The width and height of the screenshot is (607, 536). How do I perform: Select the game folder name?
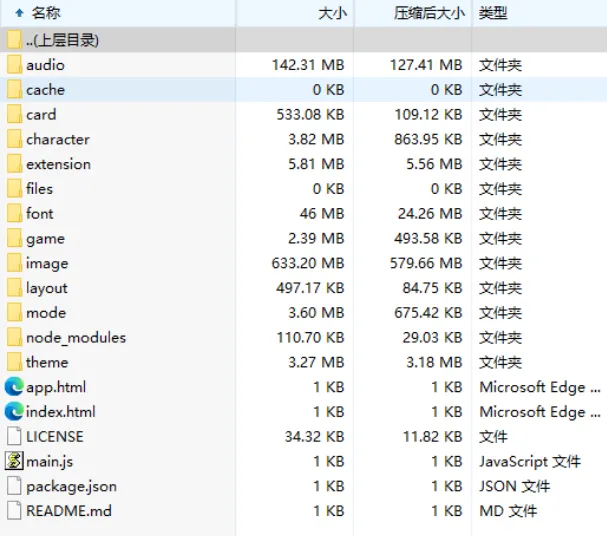click(x=45, y=239)
